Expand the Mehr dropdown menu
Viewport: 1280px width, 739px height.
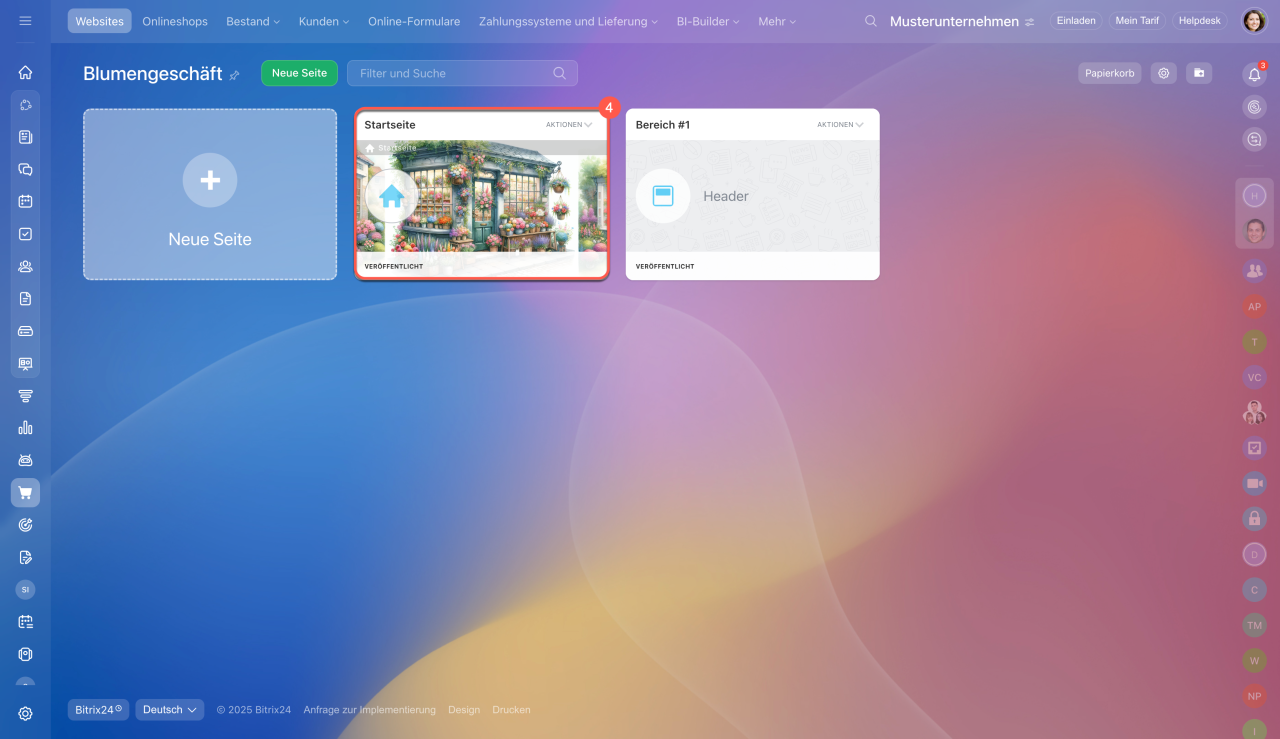pos(777,21)
